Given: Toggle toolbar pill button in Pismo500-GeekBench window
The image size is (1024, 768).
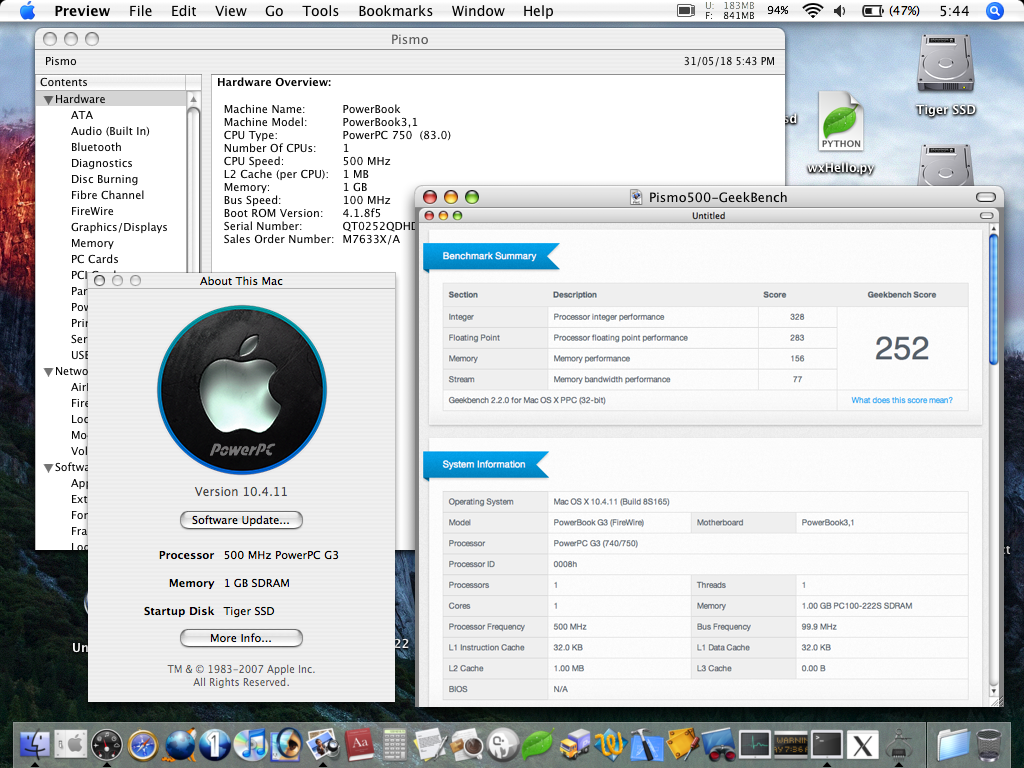Looking at the screenshot, I should click(985, 197).
